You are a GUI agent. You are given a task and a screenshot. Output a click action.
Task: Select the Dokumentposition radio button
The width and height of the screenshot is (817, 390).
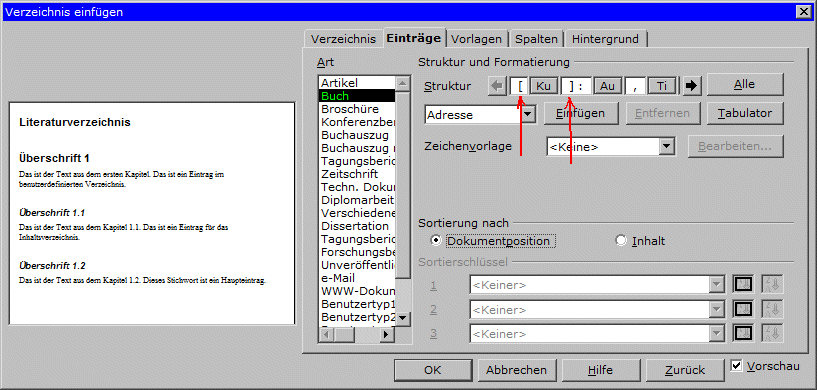pyautogui.click(x=436, y=241)
